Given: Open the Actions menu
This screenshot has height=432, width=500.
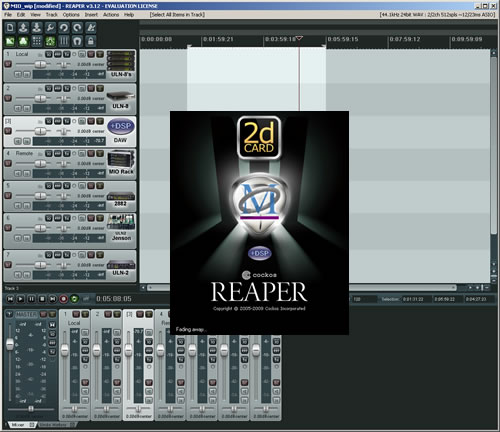Looking at the screenshot, I should tap(111, 15).
